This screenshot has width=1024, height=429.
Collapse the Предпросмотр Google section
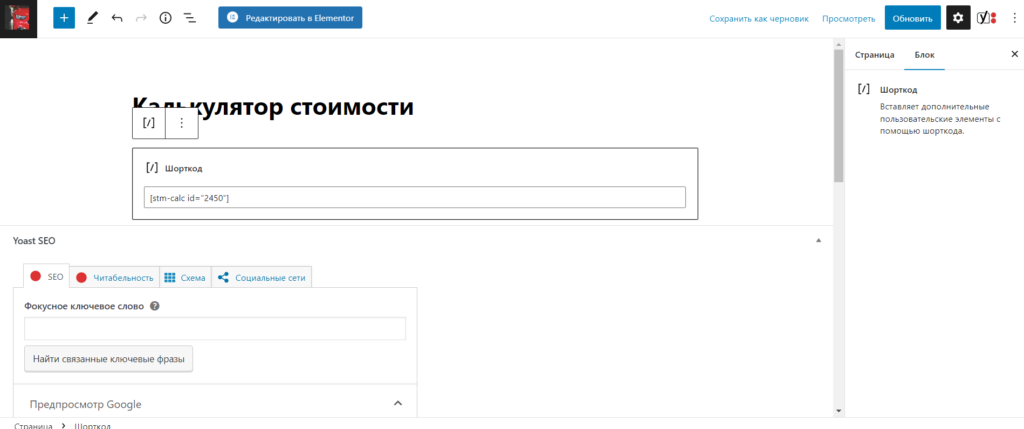[x=398, y=404]
